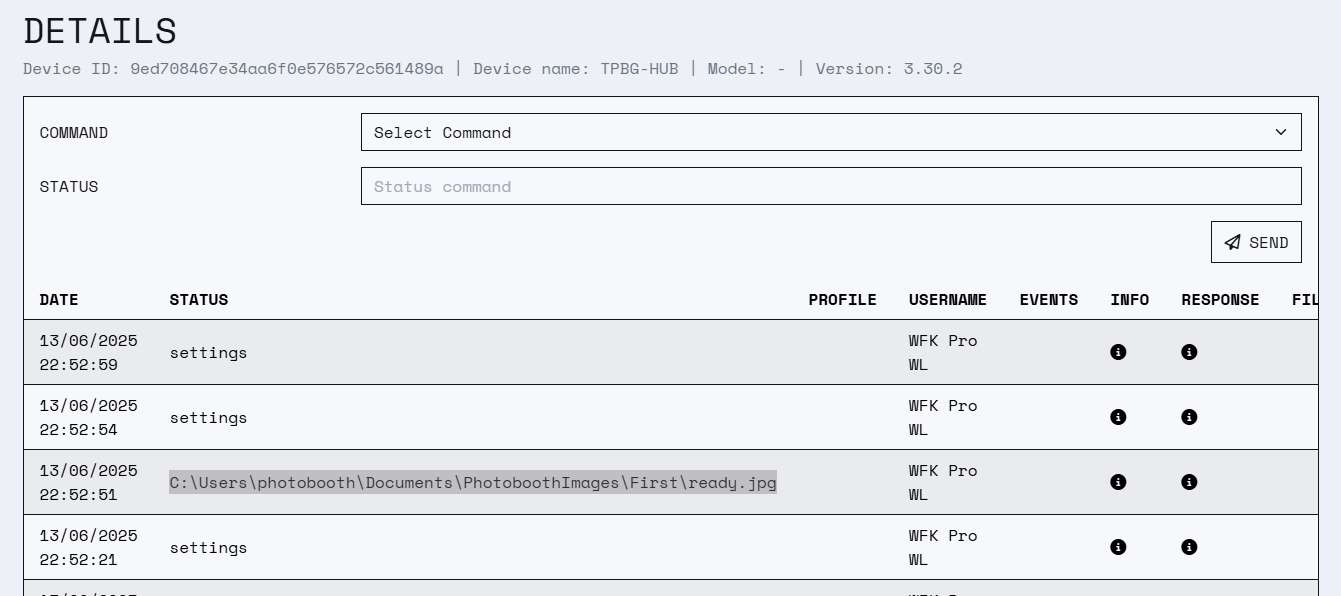1341x596 pixels.
Task: Open info icon for 22:52:59 settings row
Action: [x=1118, y=352]
